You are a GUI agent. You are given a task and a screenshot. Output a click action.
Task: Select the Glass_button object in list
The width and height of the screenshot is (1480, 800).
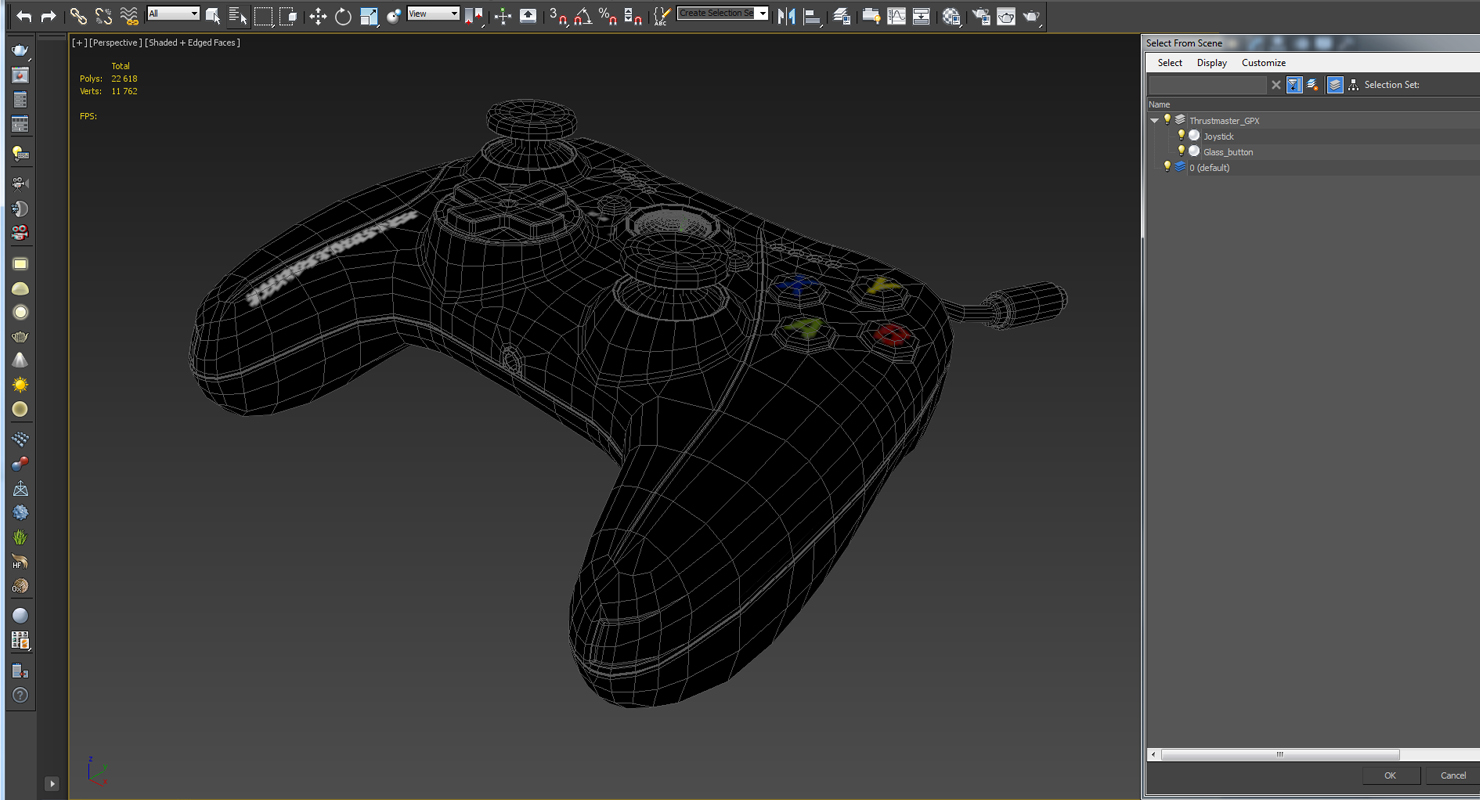pyautogui.click(x=1228, y=152)
